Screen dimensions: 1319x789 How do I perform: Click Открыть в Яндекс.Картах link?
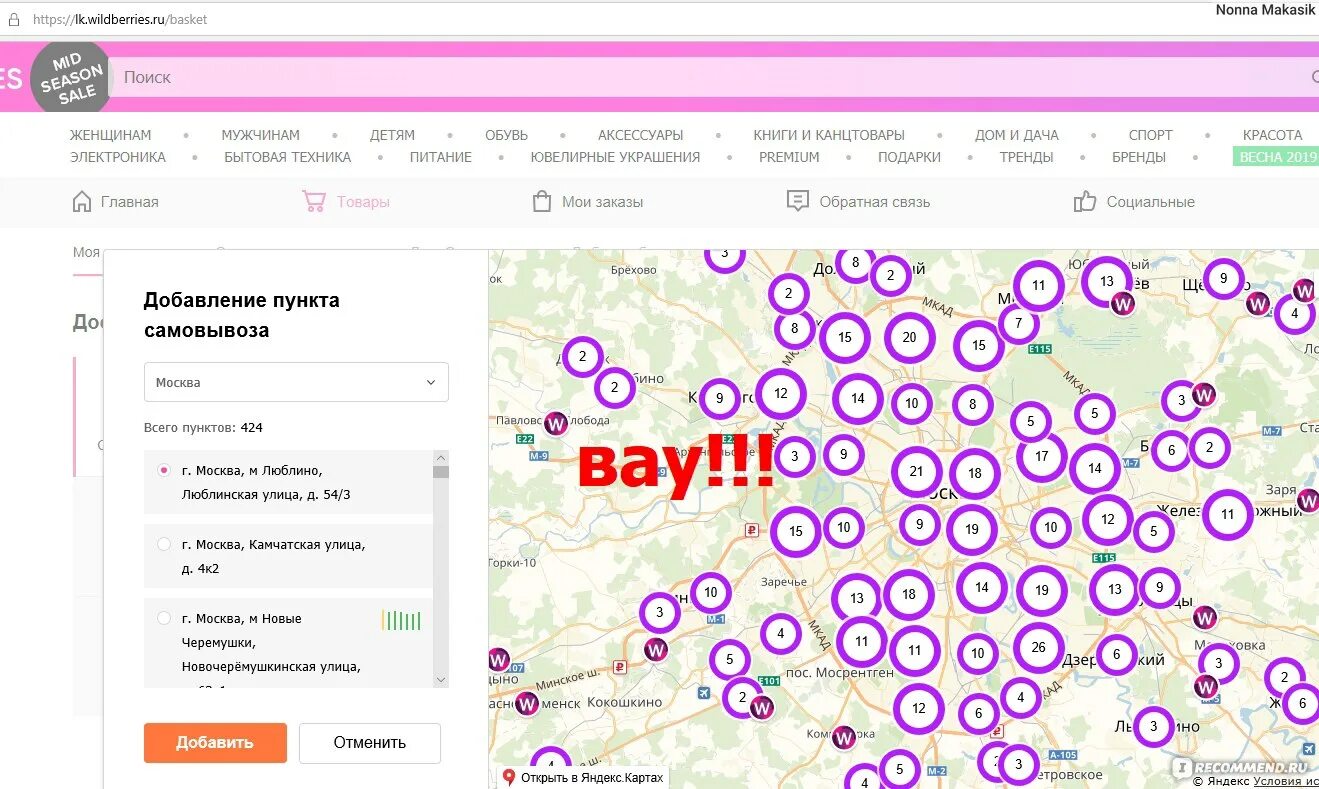coord(591,777)
